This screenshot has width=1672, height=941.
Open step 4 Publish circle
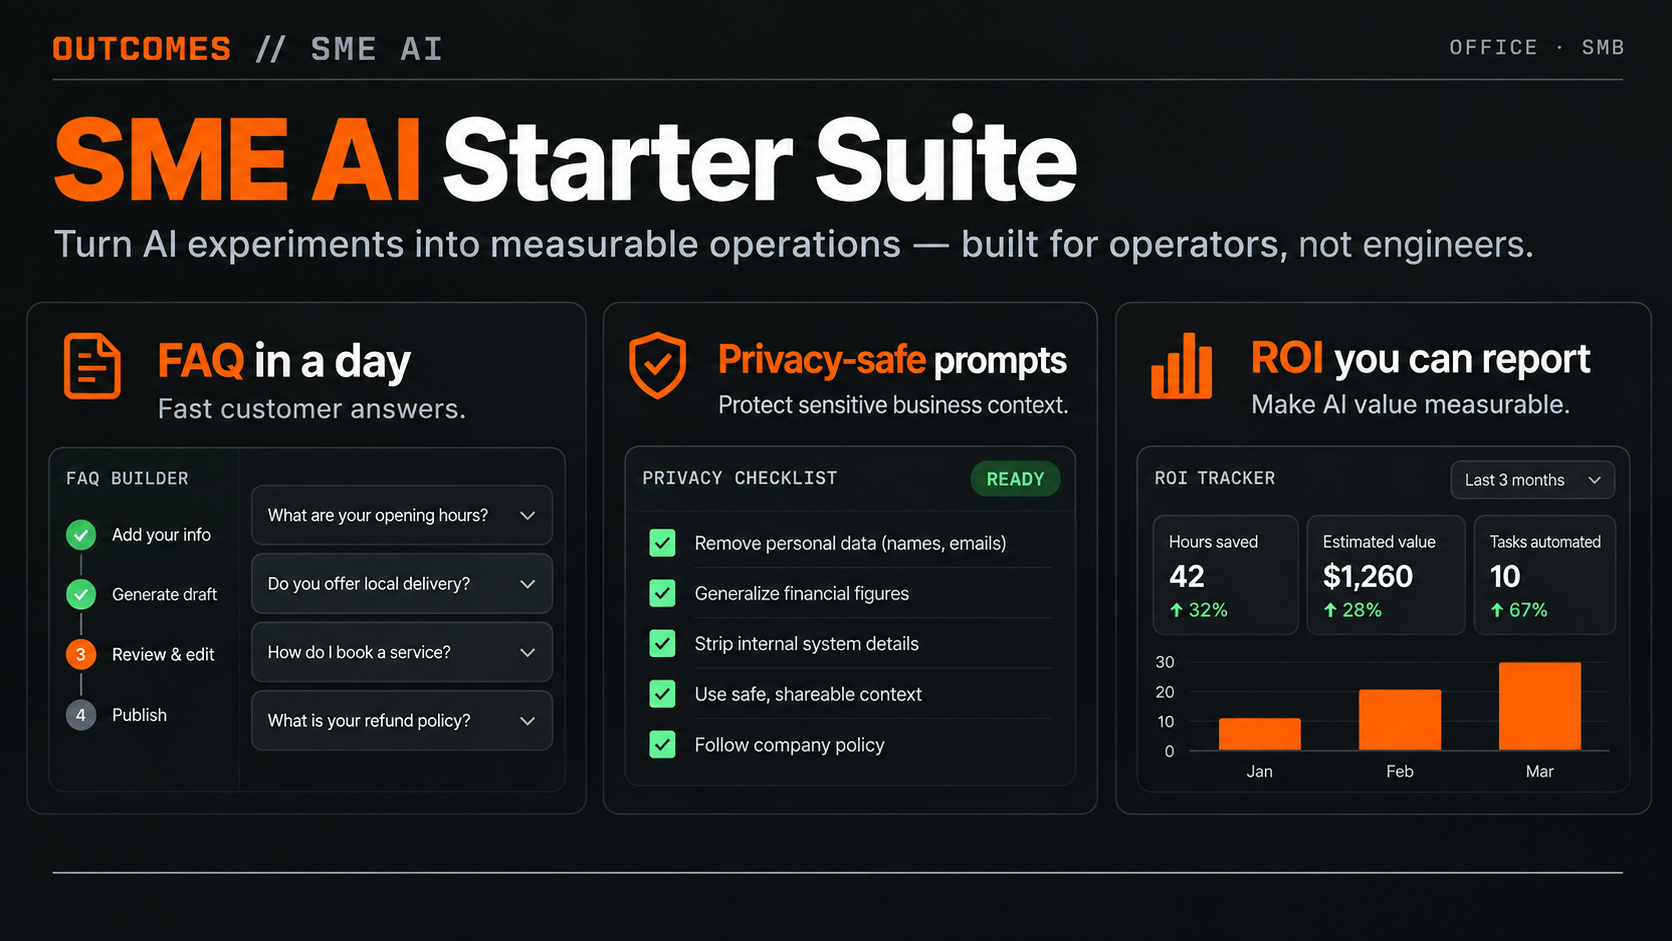(81, 715)
